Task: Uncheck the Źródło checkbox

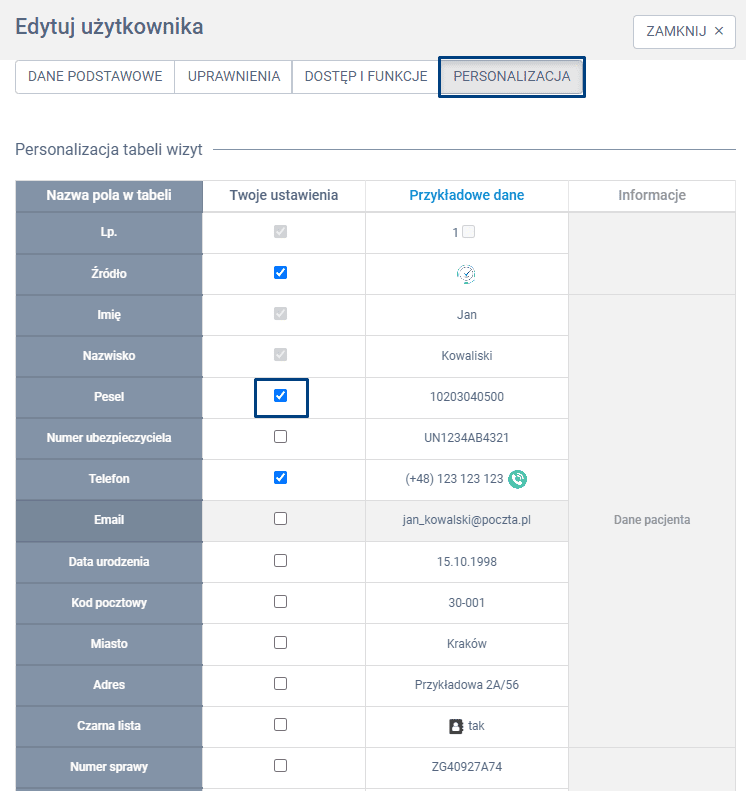Action: tap(280, 272)
